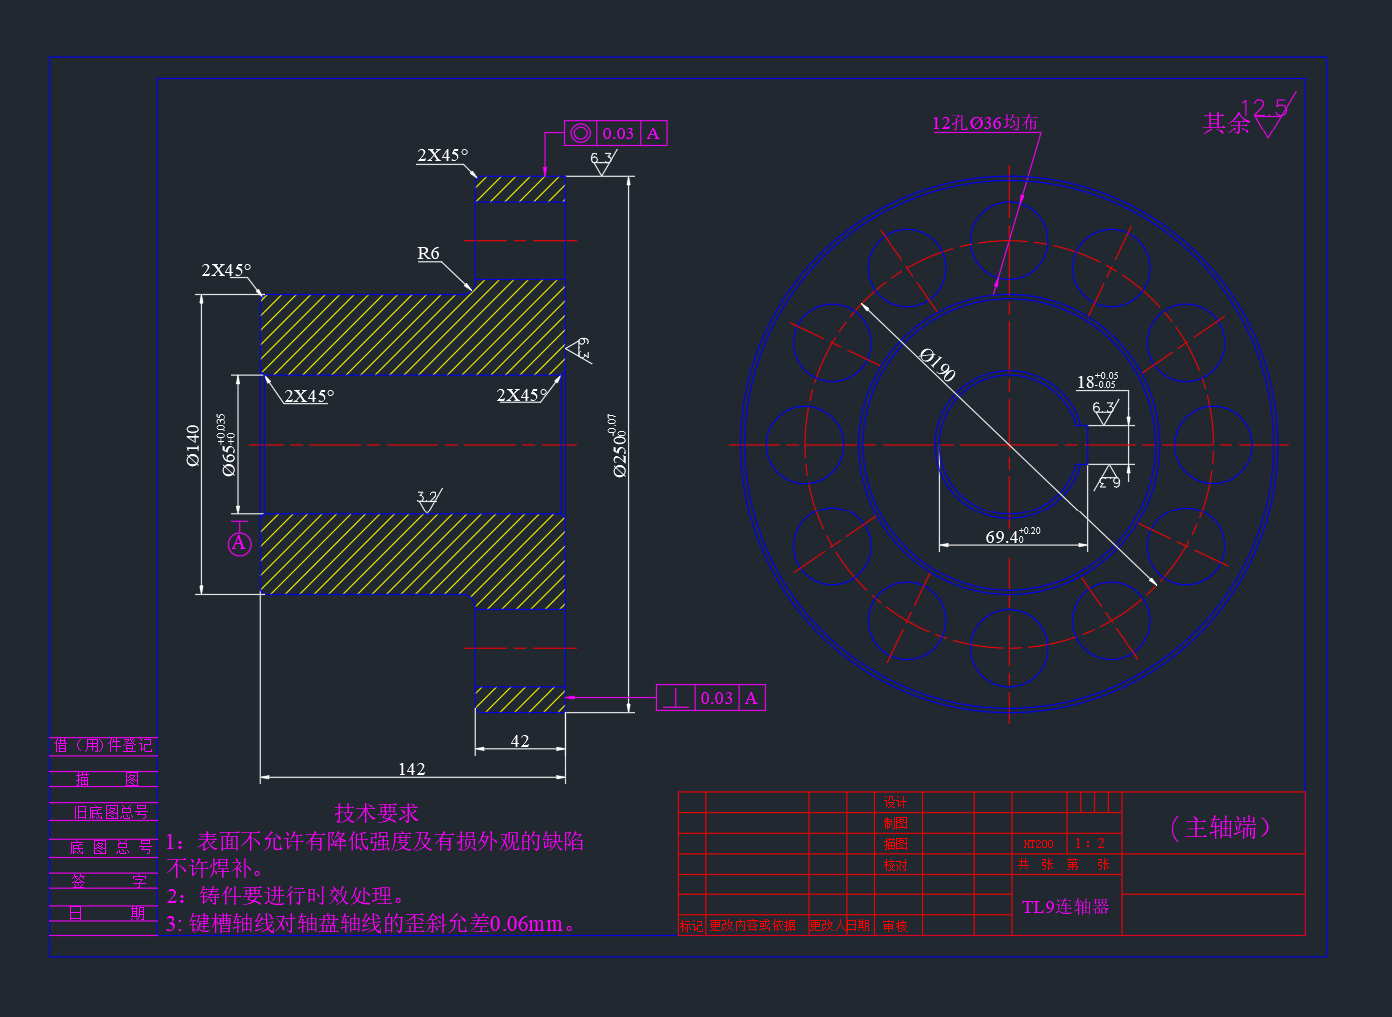Click the 42 flange width dimension
The height and width of the screenshot is (1017, 1392).
click(520, 741)
